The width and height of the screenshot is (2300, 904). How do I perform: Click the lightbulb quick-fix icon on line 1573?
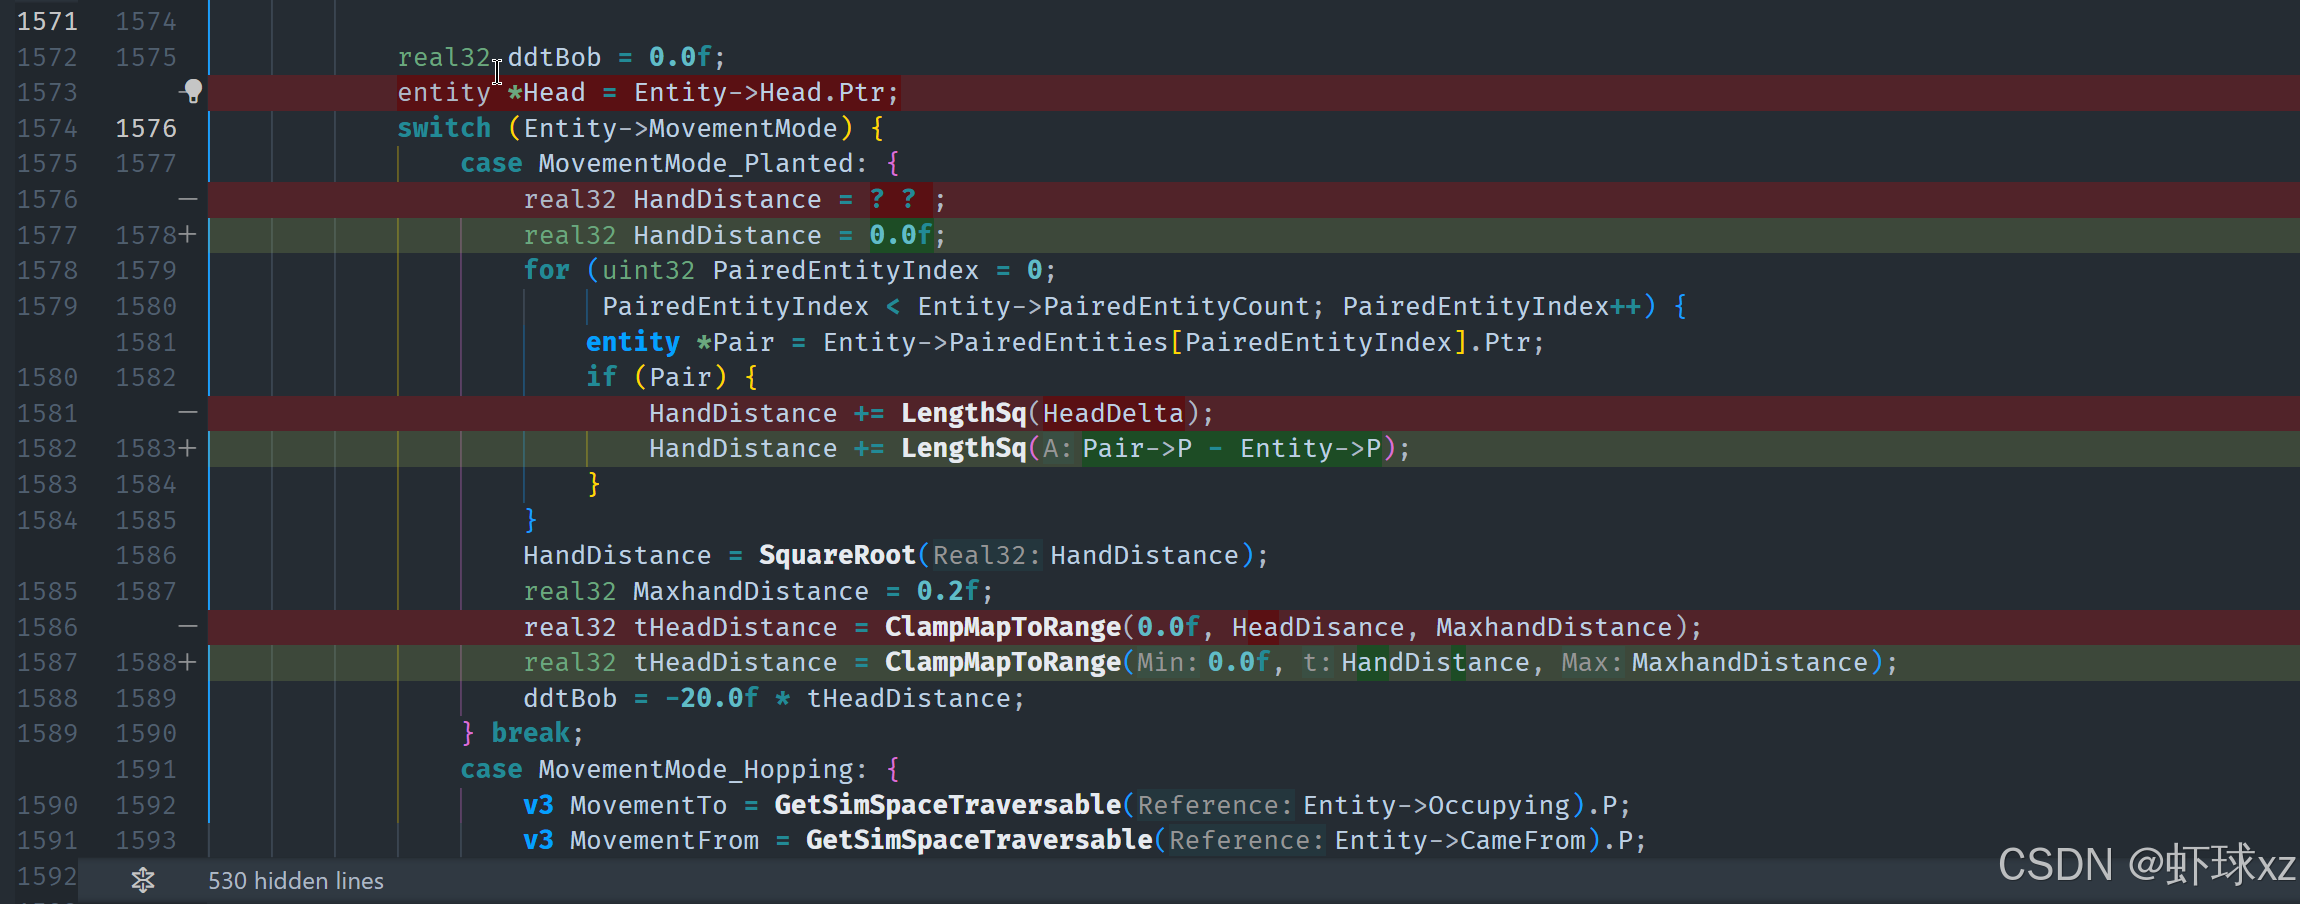[x=192, y=92]
